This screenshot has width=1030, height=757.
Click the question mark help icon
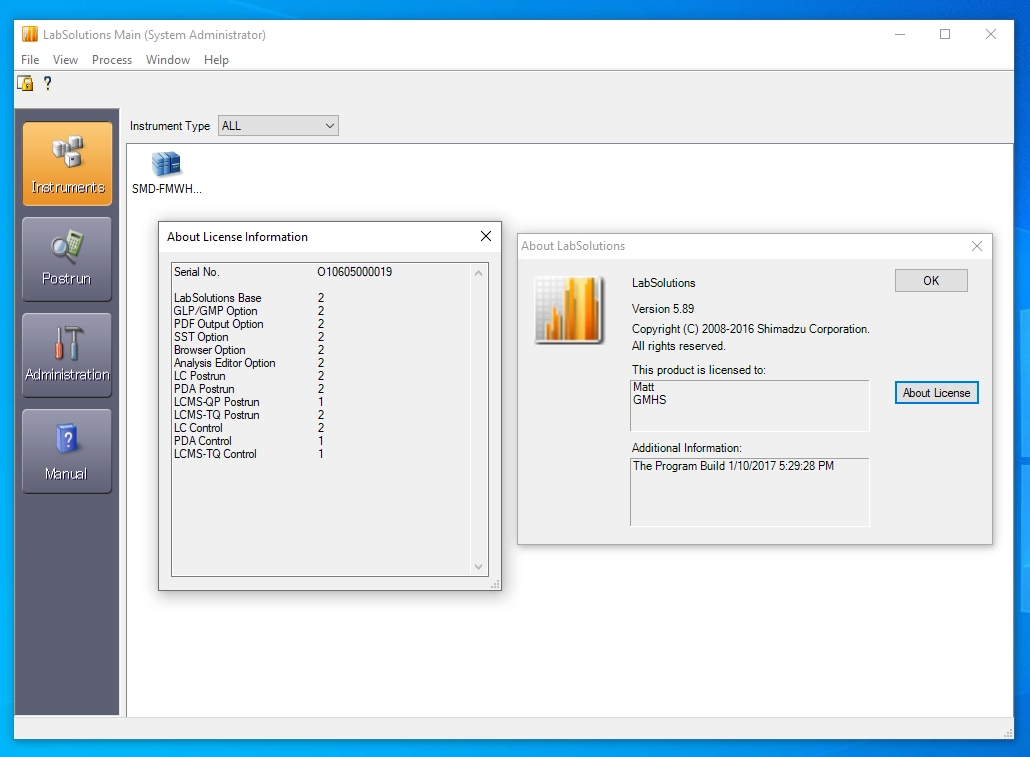pos(47,84)
